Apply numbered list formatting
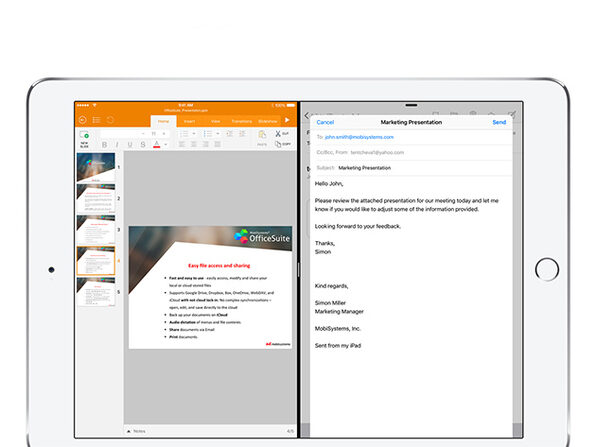 (x=184, y=134)
